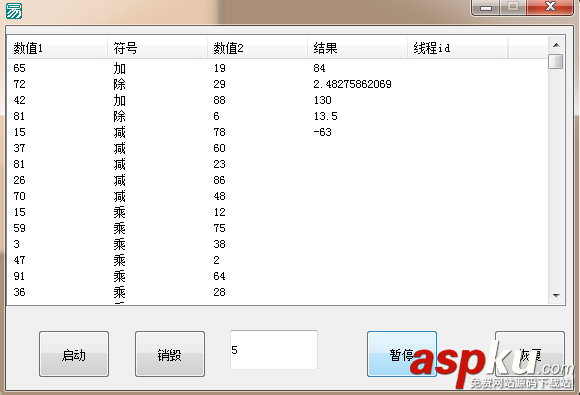Select the row with 数值1 value 3
Viewport: 580px width, 395px height.
point(277,244)
